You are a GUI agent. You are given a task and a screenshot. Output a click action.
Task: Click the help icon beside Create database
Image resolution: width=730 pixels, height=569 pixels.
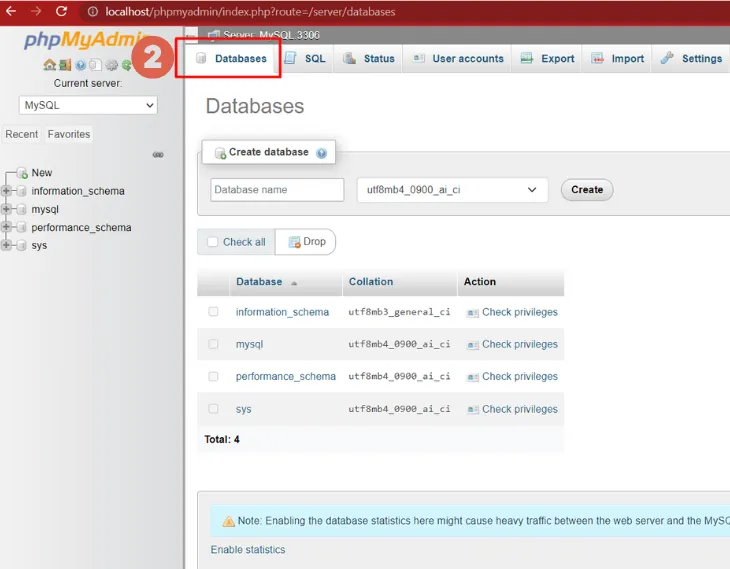pyautogui.click(x=321, y=153)
